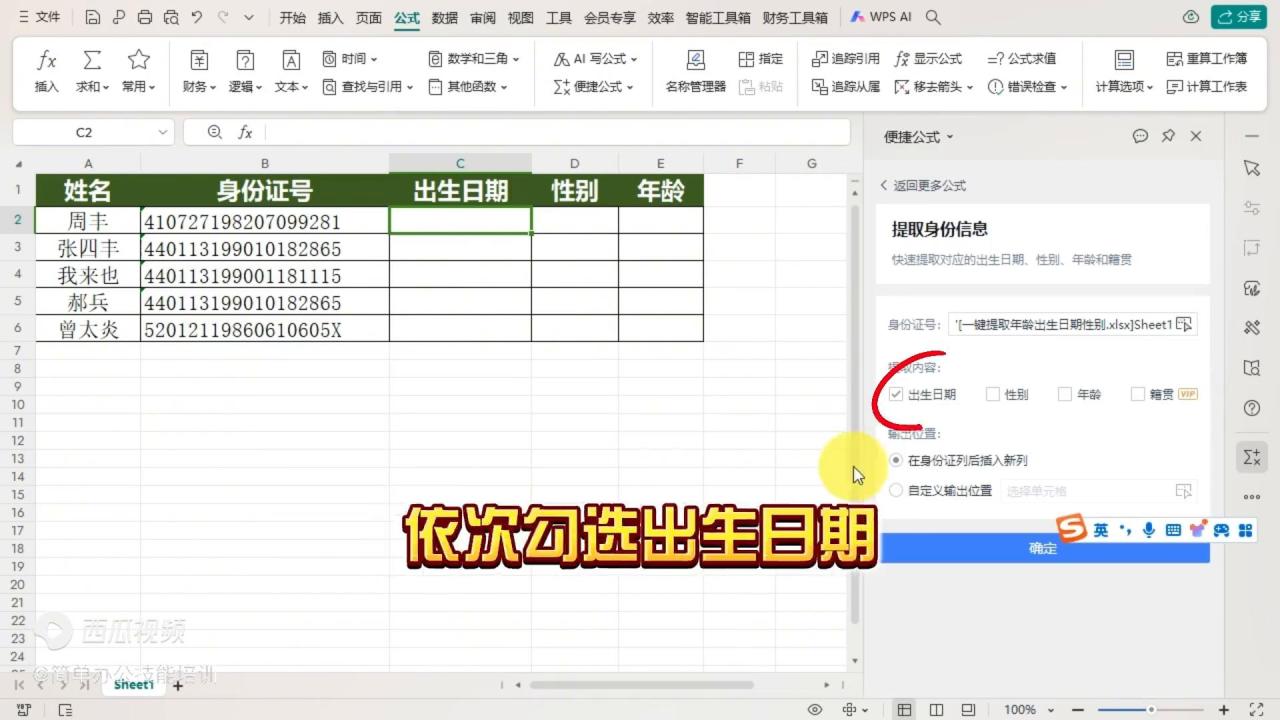Open the Name Manager (名称管理器)

696,72
